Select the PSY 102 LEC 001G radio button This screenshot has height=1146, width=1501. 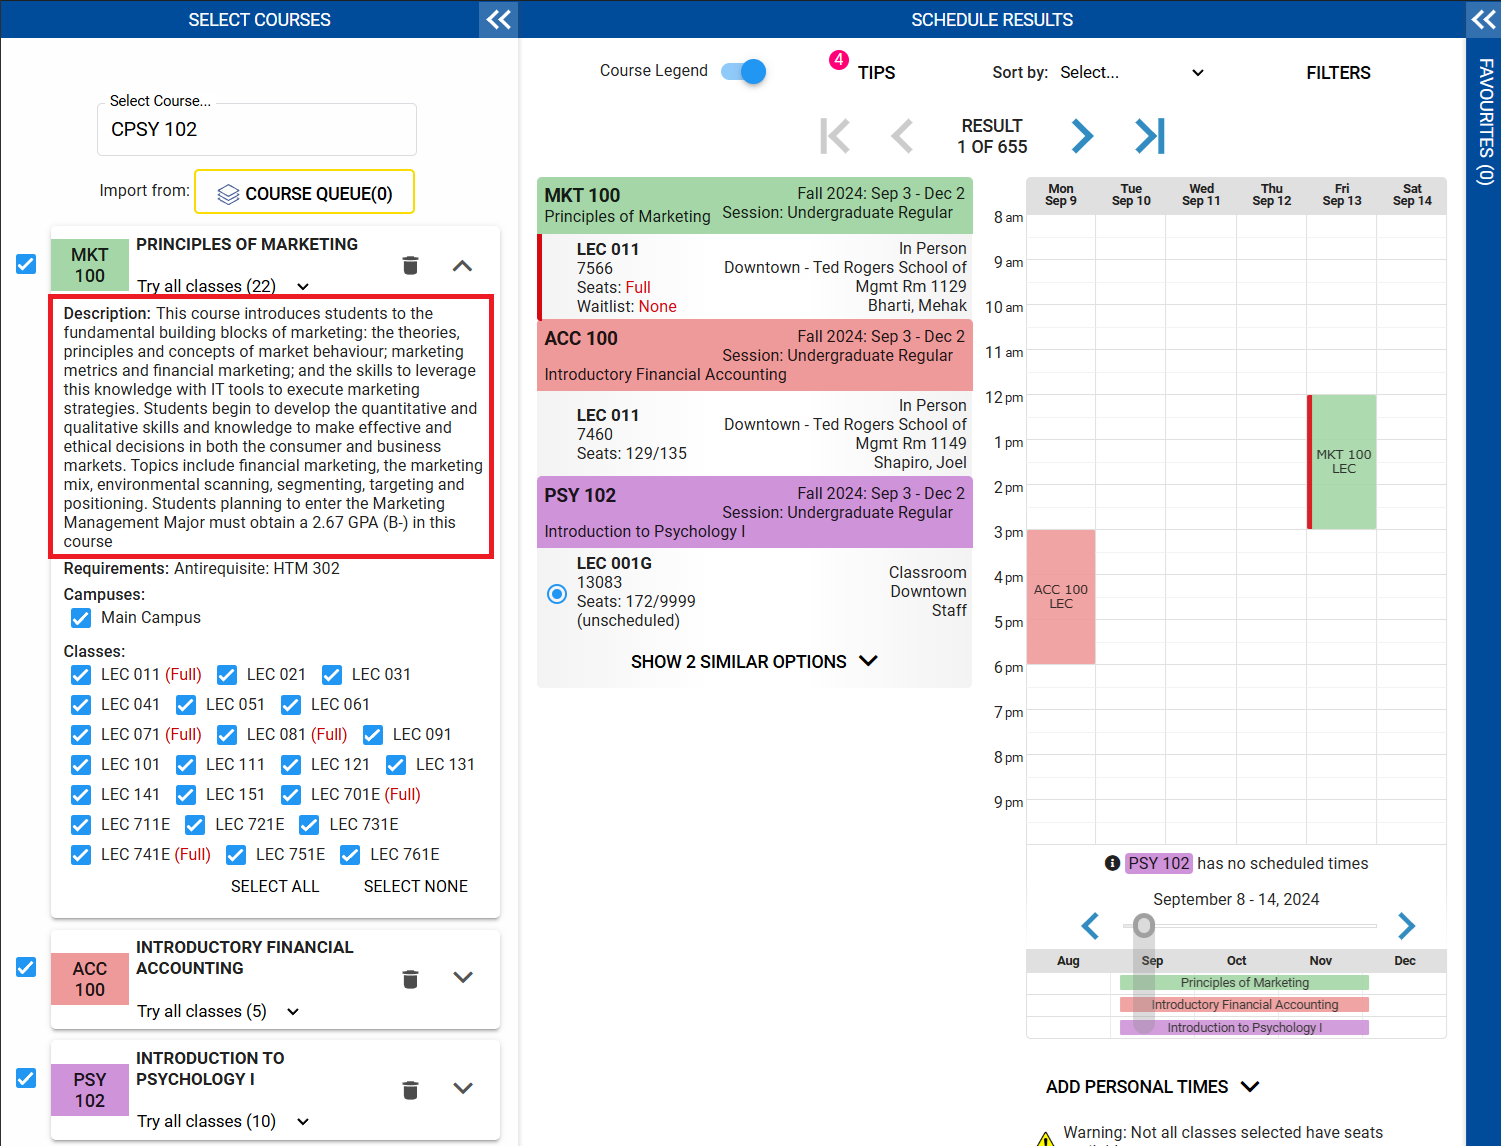[557, 593]
